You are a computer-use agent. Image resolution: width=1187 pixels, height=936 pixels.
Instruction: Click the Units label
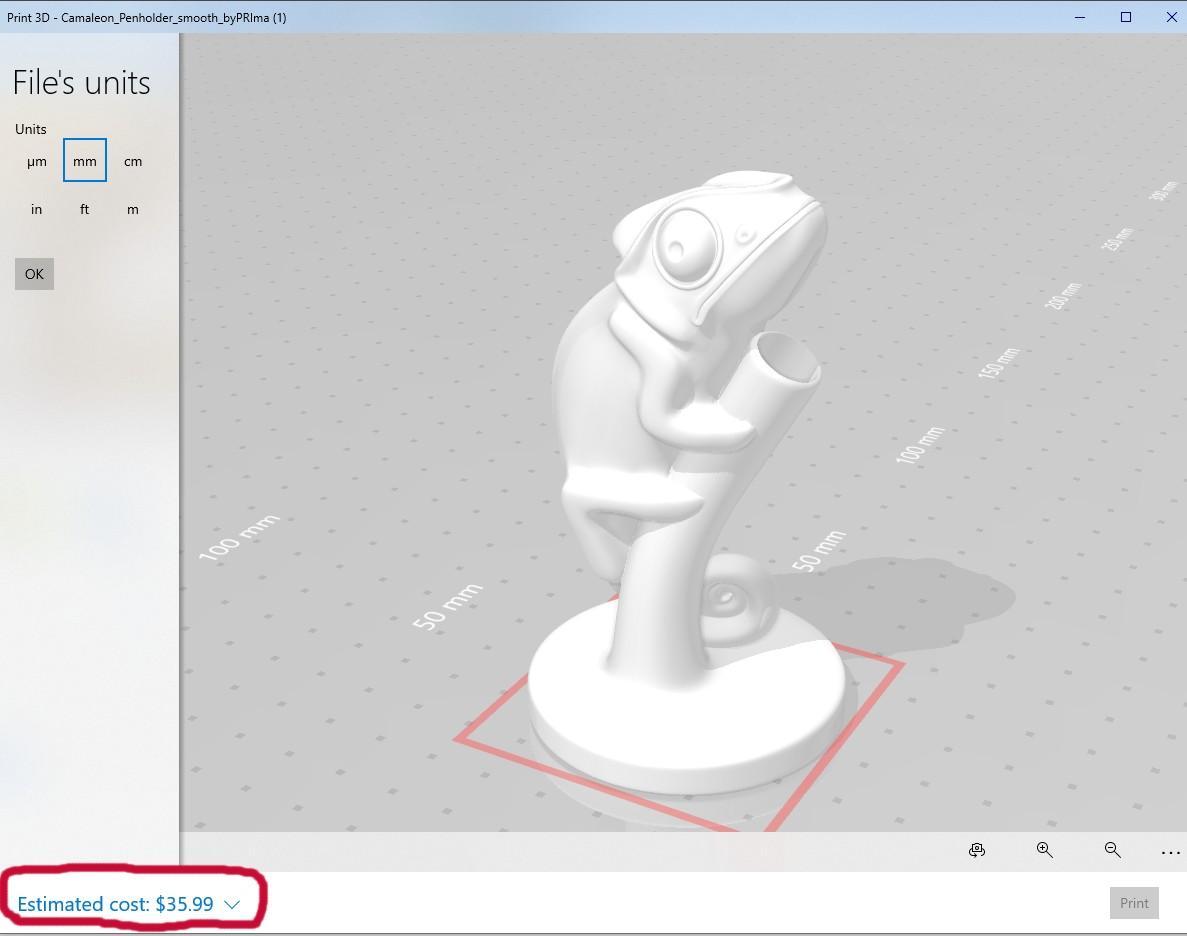31,129
